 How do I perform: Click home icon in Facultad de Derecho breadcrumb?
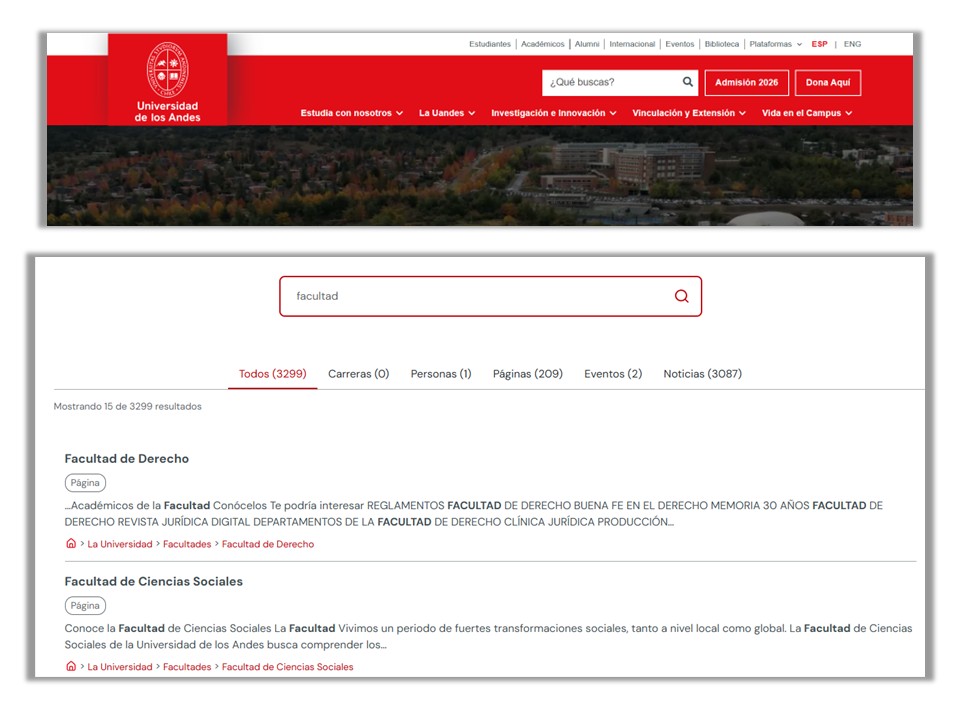pyautogui.click(x=71, y=544)
